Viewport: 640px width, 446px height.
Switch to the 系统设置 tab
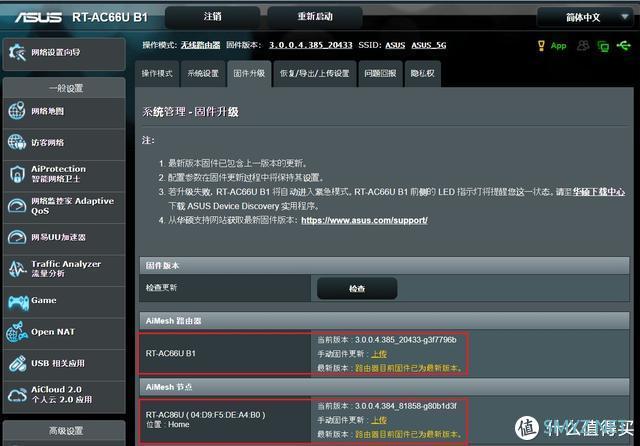[203, 73]
